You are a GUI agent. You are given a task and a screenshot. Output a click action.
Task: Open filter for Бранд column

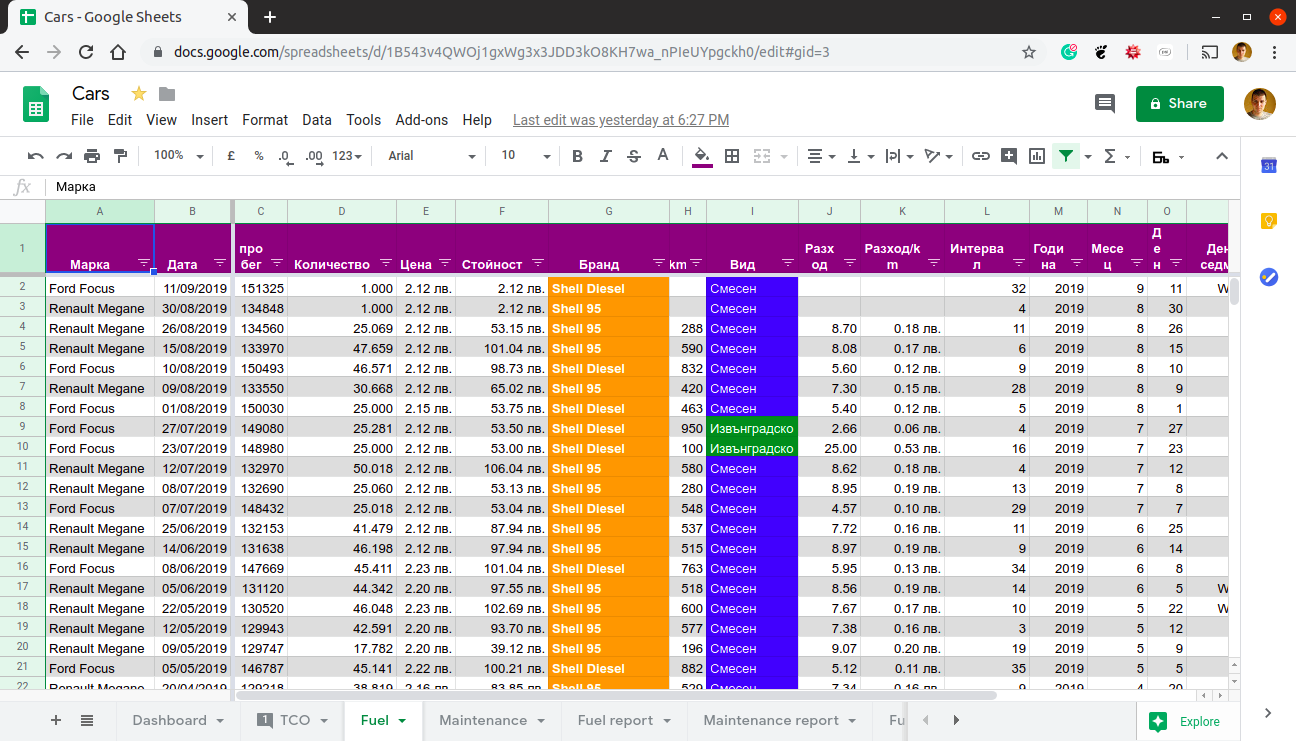tap(659, 263)
